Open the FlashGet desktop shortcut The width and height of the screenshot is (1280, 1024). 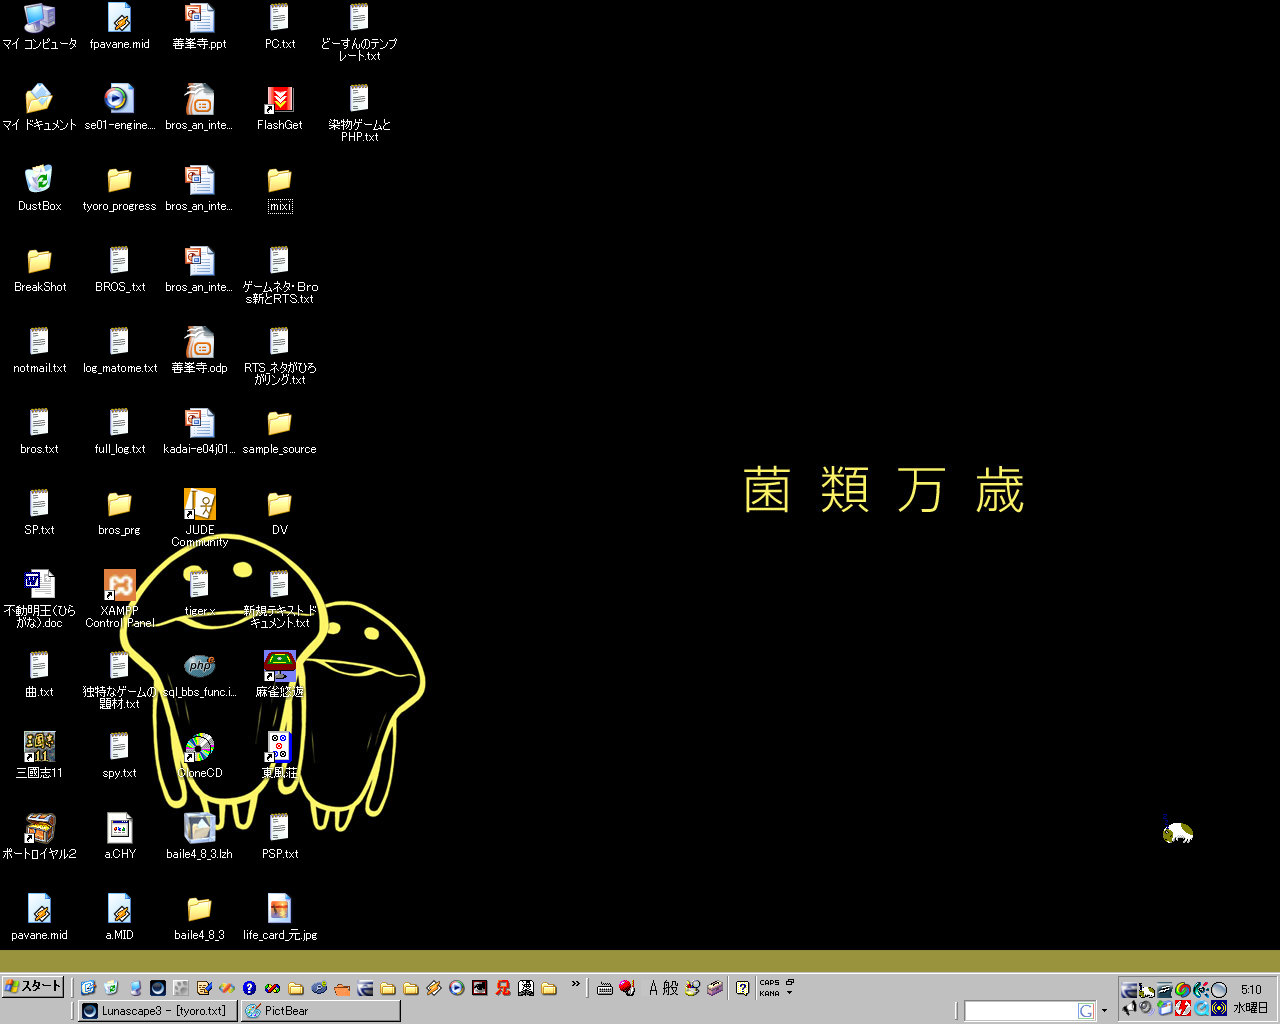[280, 100]
